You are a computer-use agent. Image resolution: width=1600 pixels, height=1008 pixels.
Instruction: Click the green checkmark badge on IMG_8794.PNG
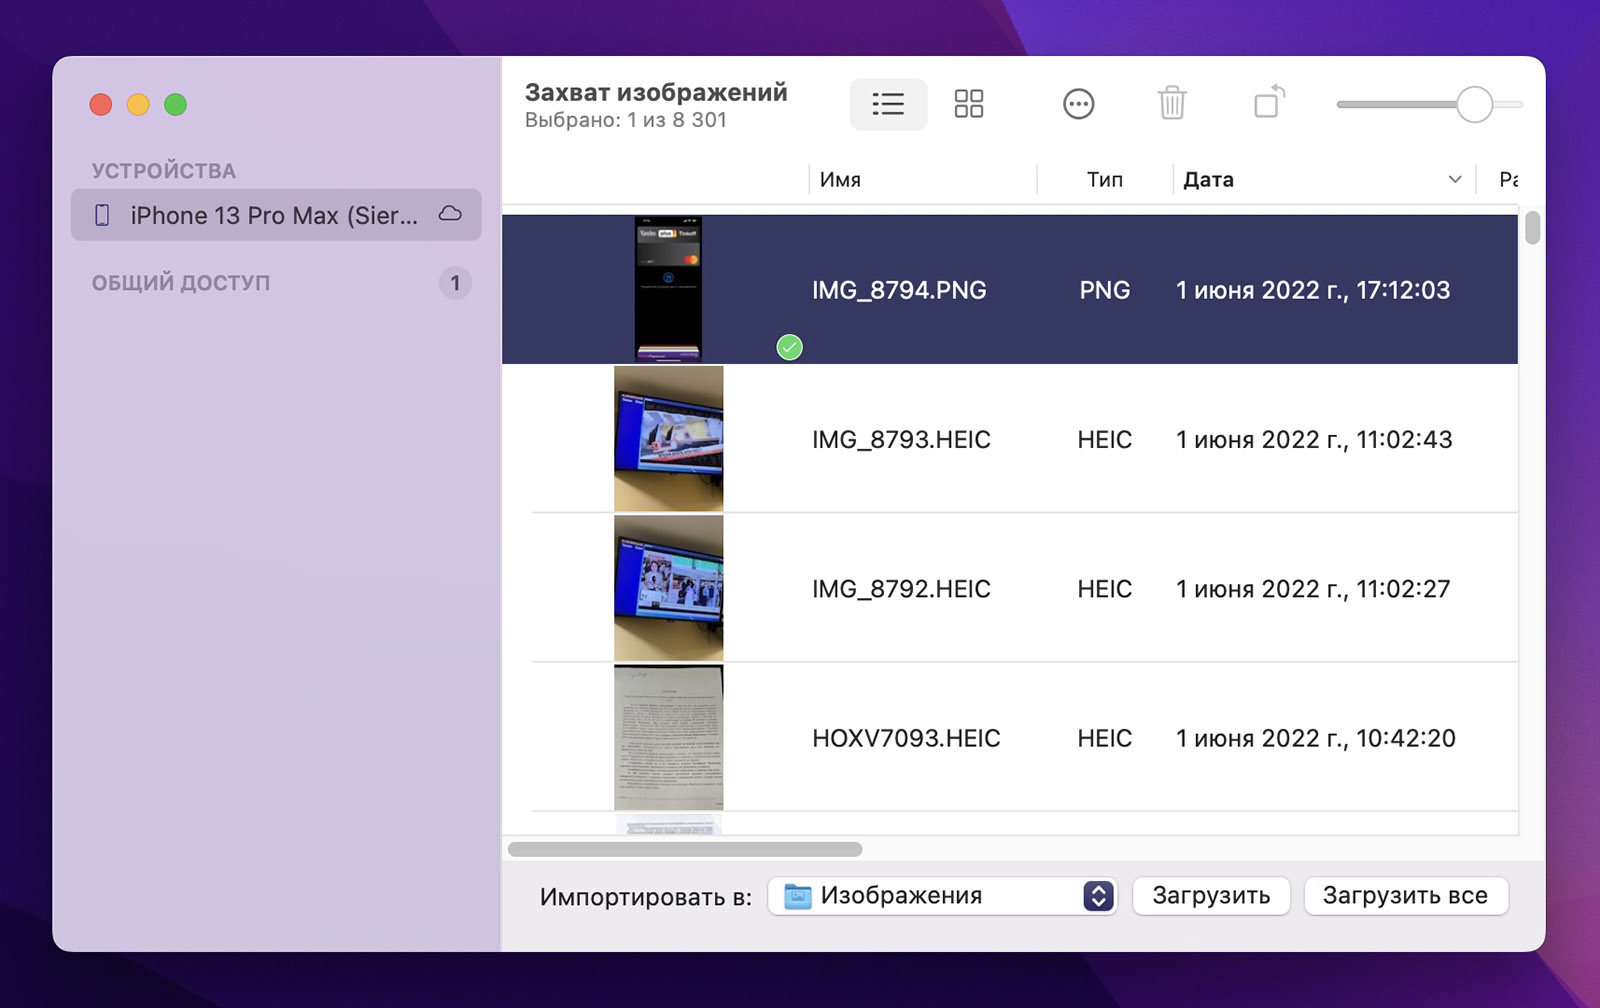click(x=790, y=347)
